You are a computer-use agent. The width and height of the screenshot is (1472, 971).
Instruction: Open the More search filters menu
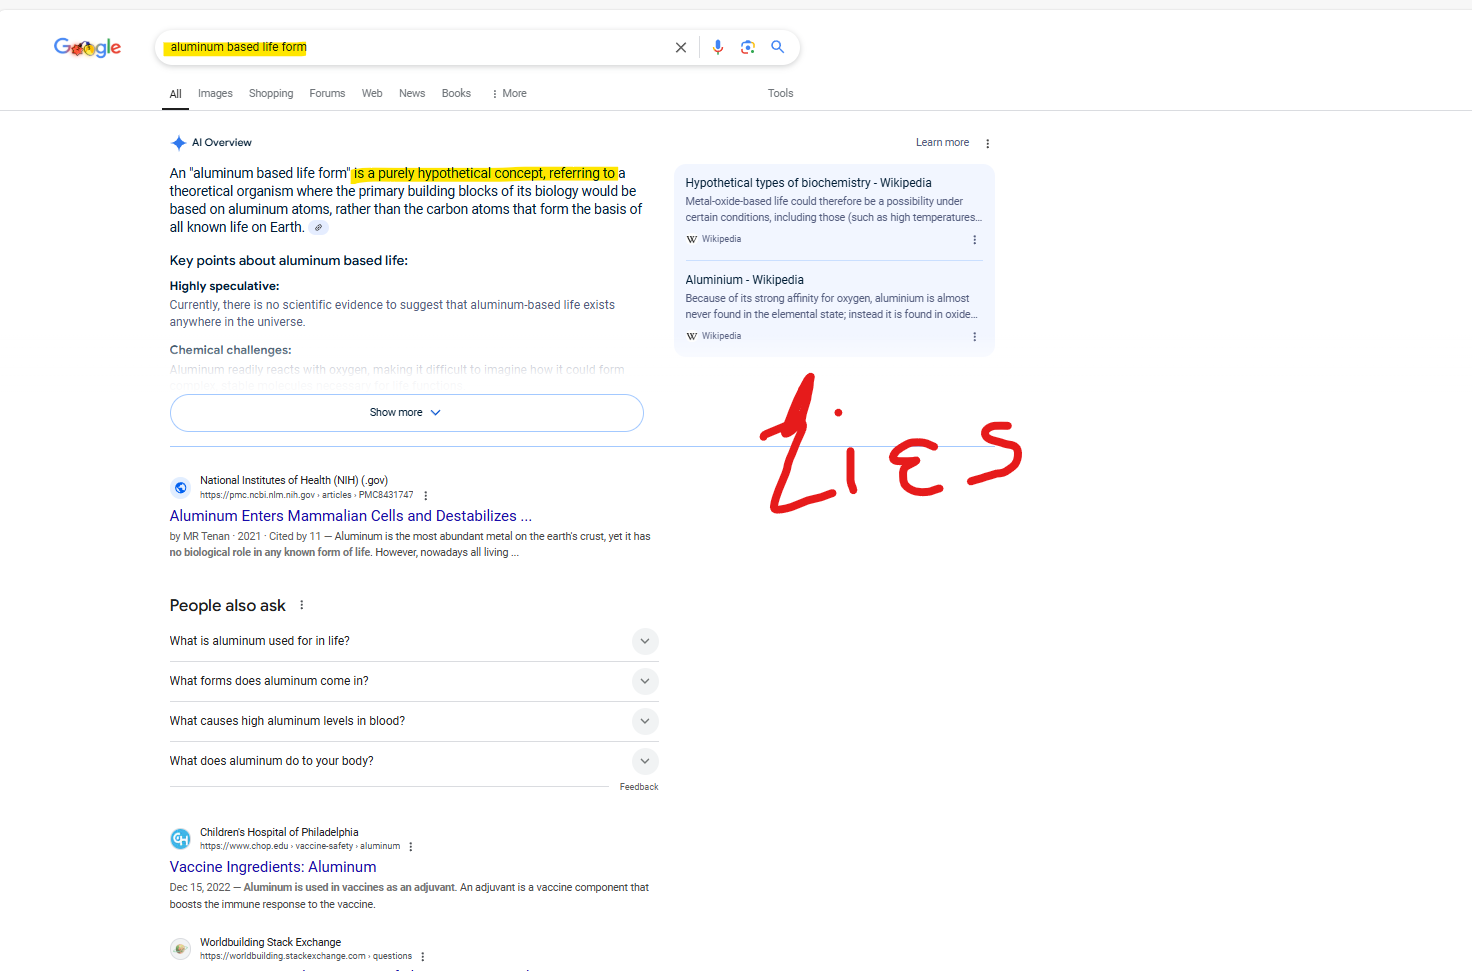pos(509,93)
